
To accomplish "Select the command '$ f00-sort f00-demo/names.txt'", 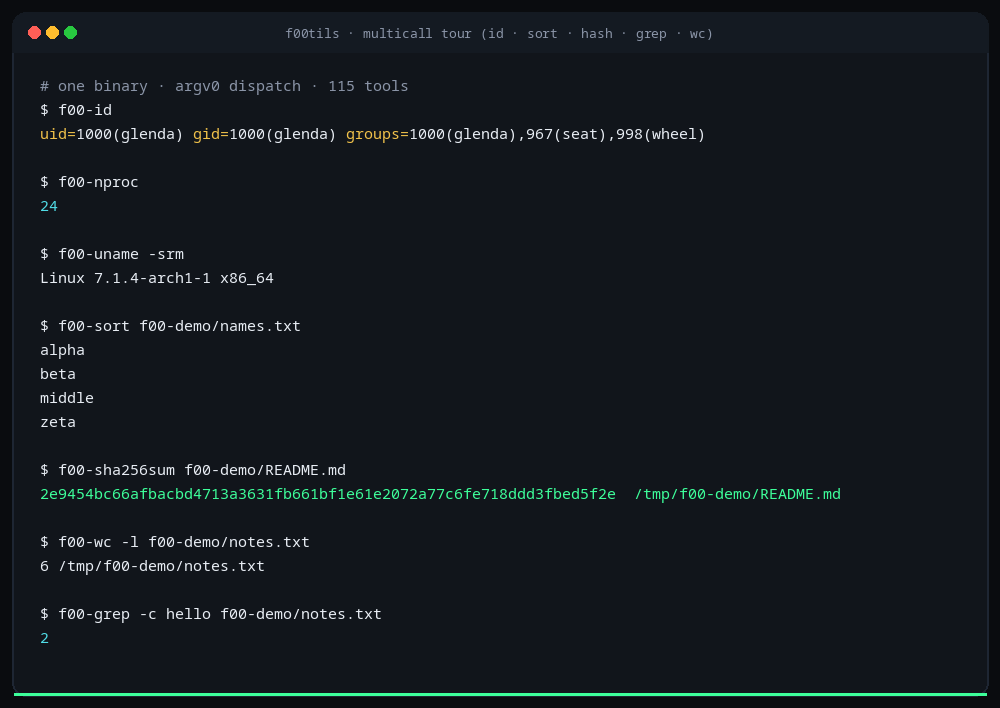I will click(x=170, y=327).
